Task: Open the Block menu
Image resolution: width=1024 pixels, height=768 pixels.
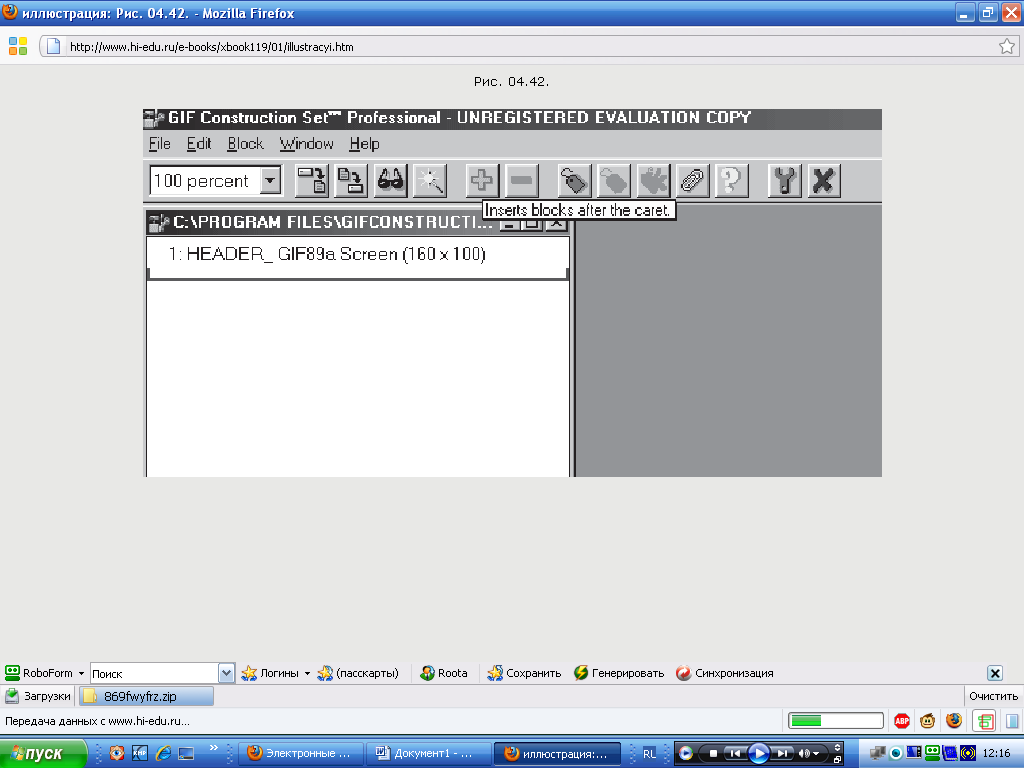Action: tap(245, 144)
